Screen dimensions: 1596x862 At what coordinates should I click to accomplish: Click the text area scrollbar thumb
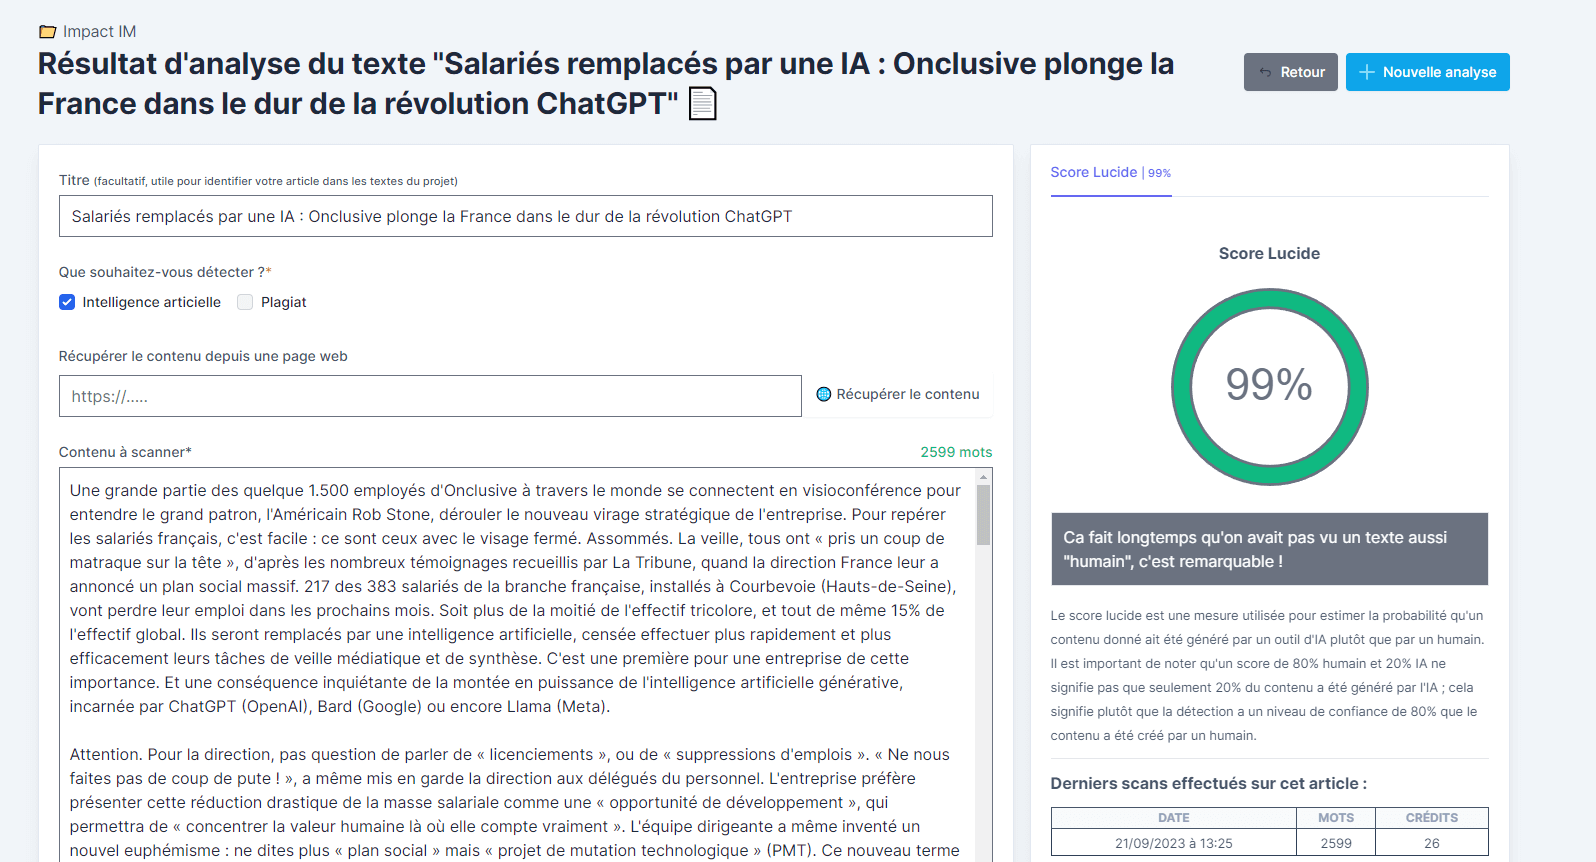pyautogui.click(x=984, y=515)
